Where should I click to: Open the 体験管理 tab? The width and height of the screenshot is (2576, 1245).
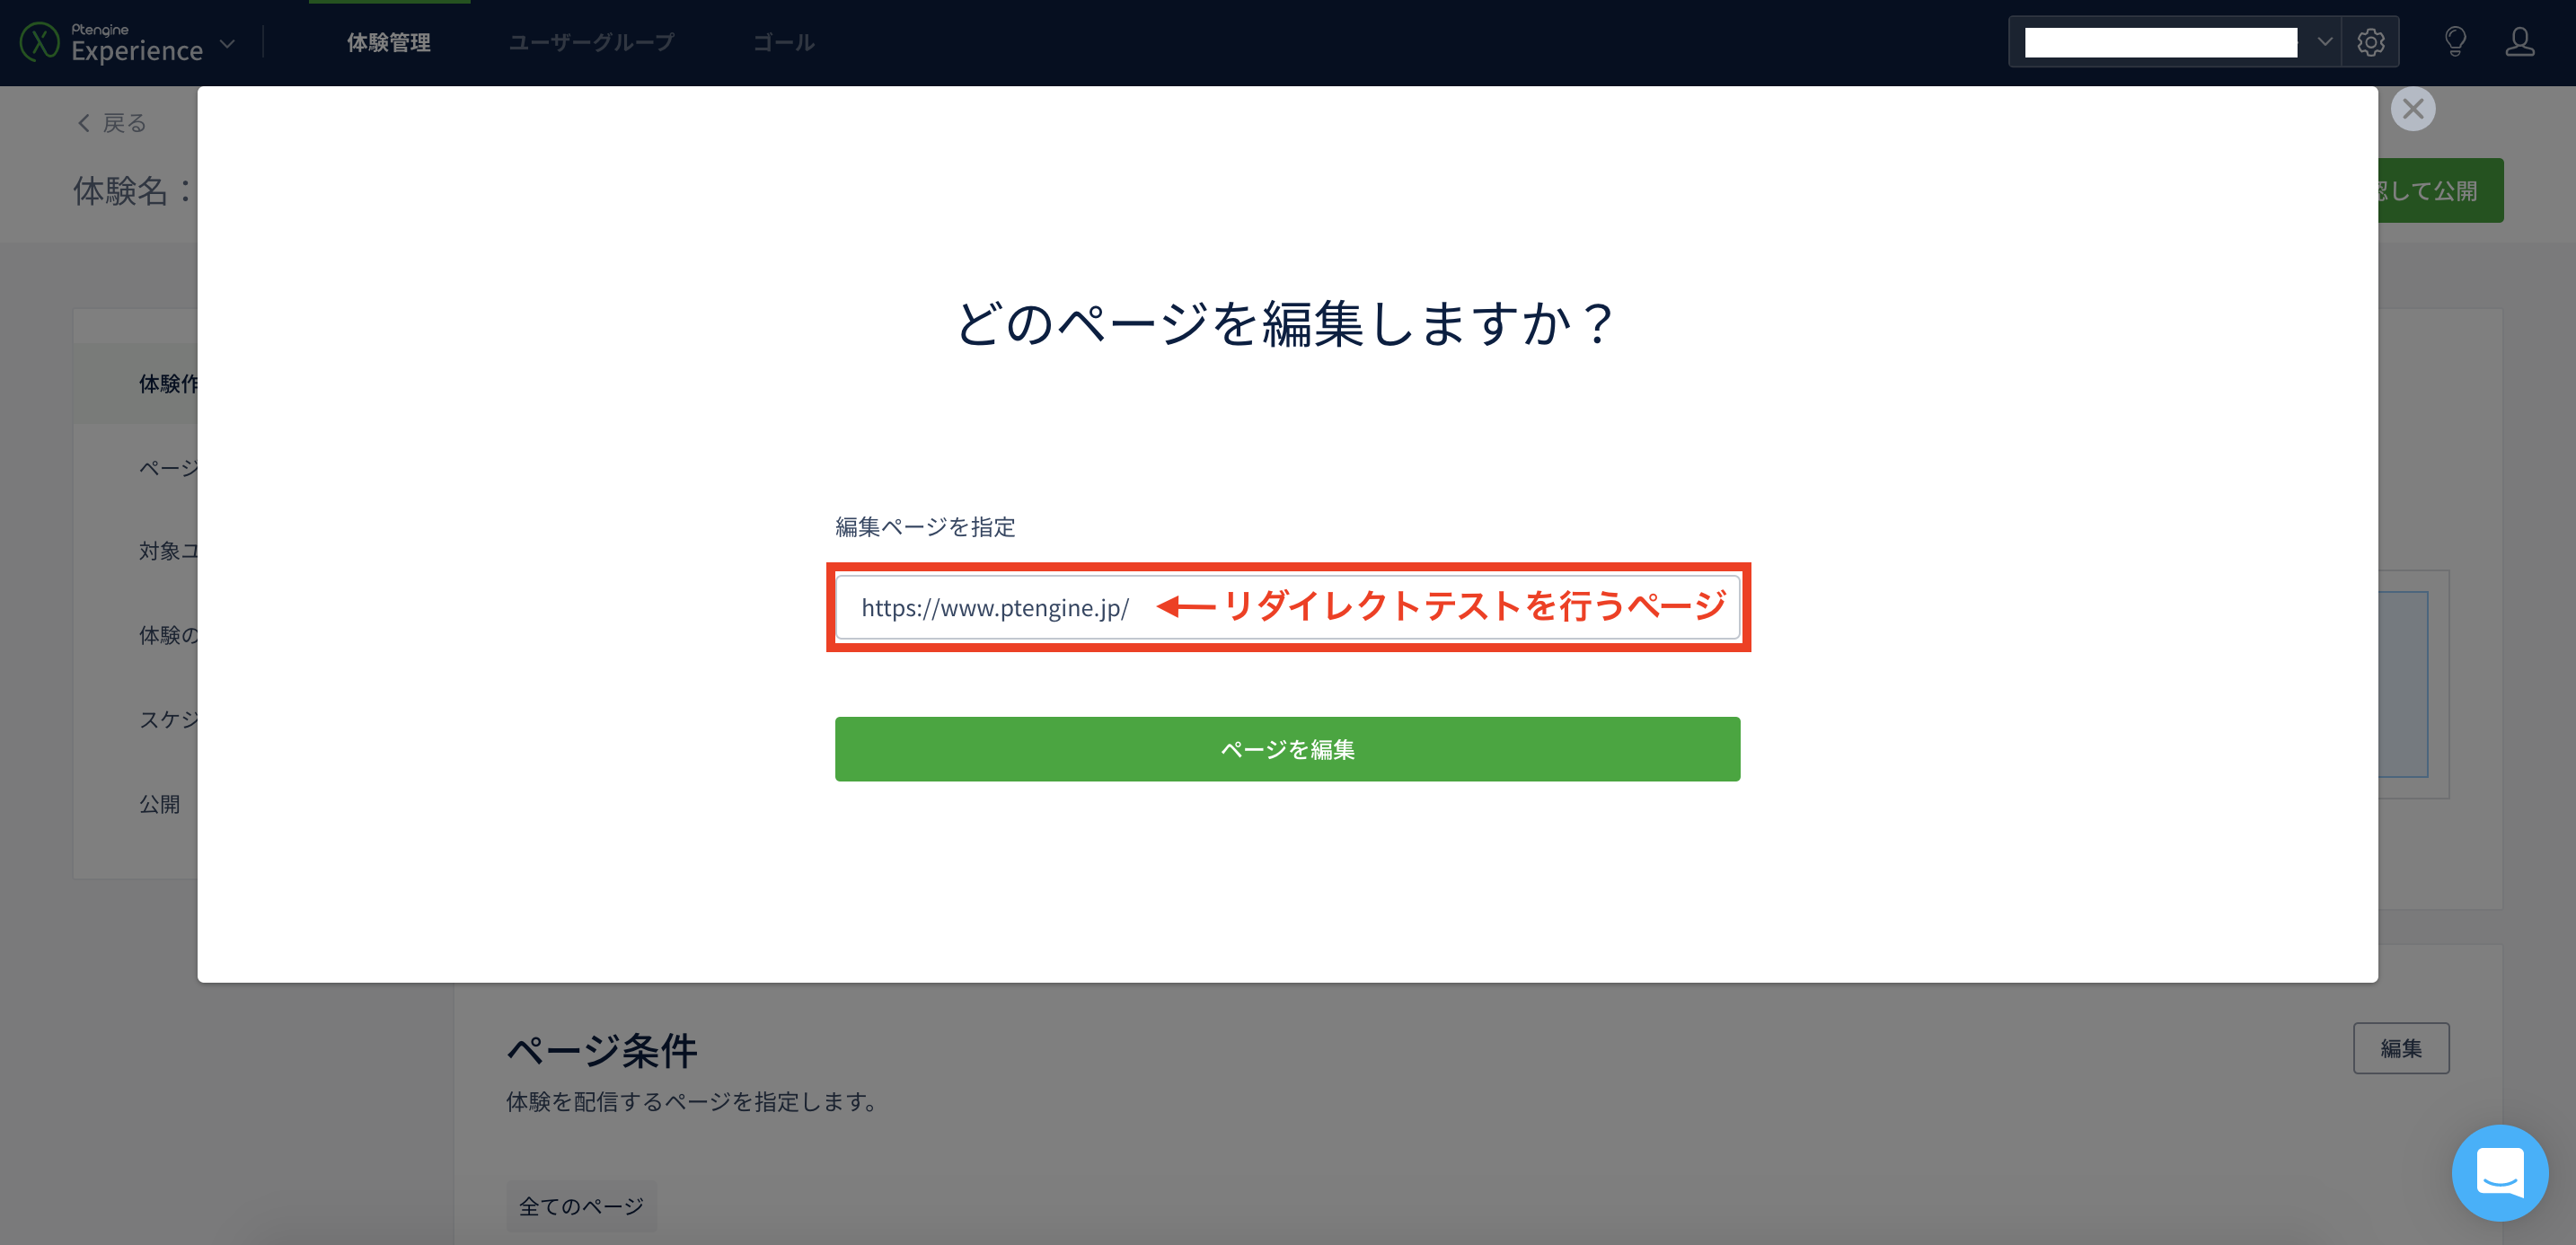[389, 42]
